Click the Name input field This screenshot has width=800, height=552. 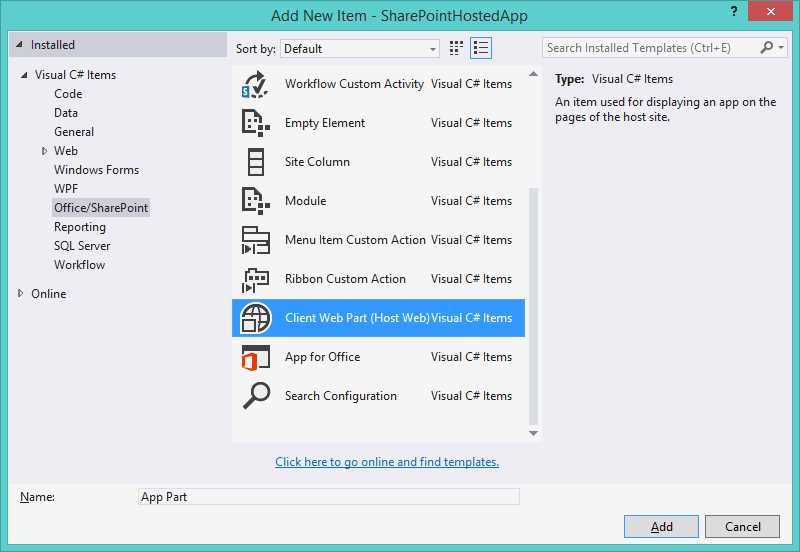coord(329,497)
